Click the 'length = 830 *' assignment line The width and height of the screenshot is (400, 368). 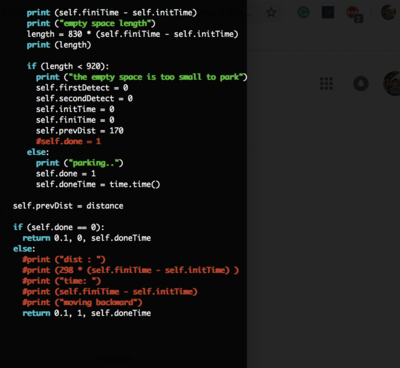(x=133, y=34)
